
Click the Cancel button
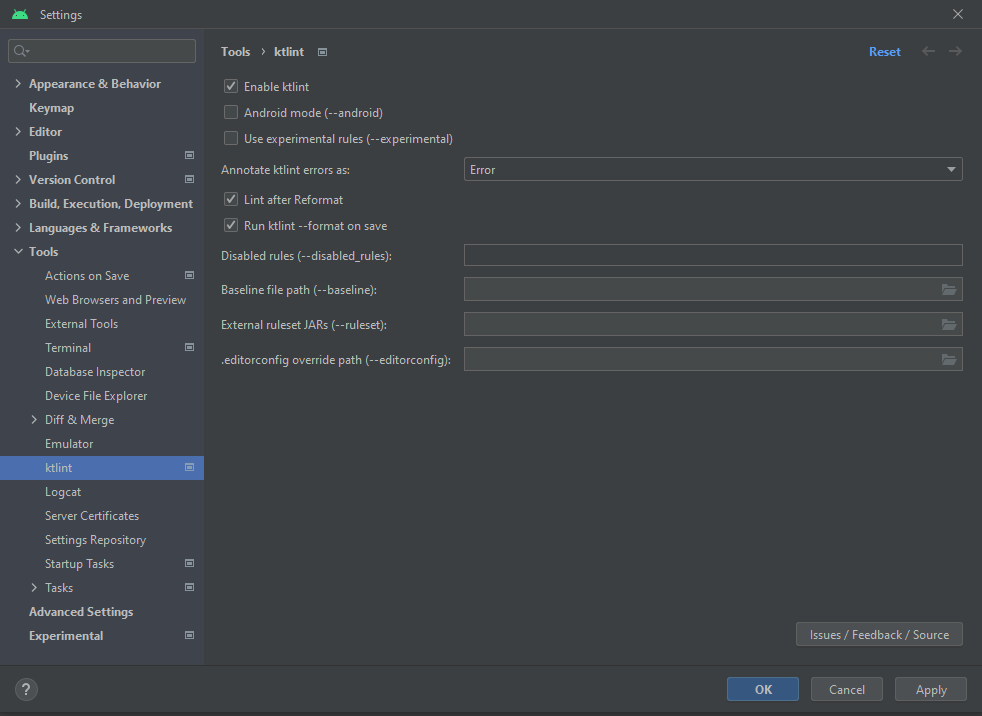[847, 689]
